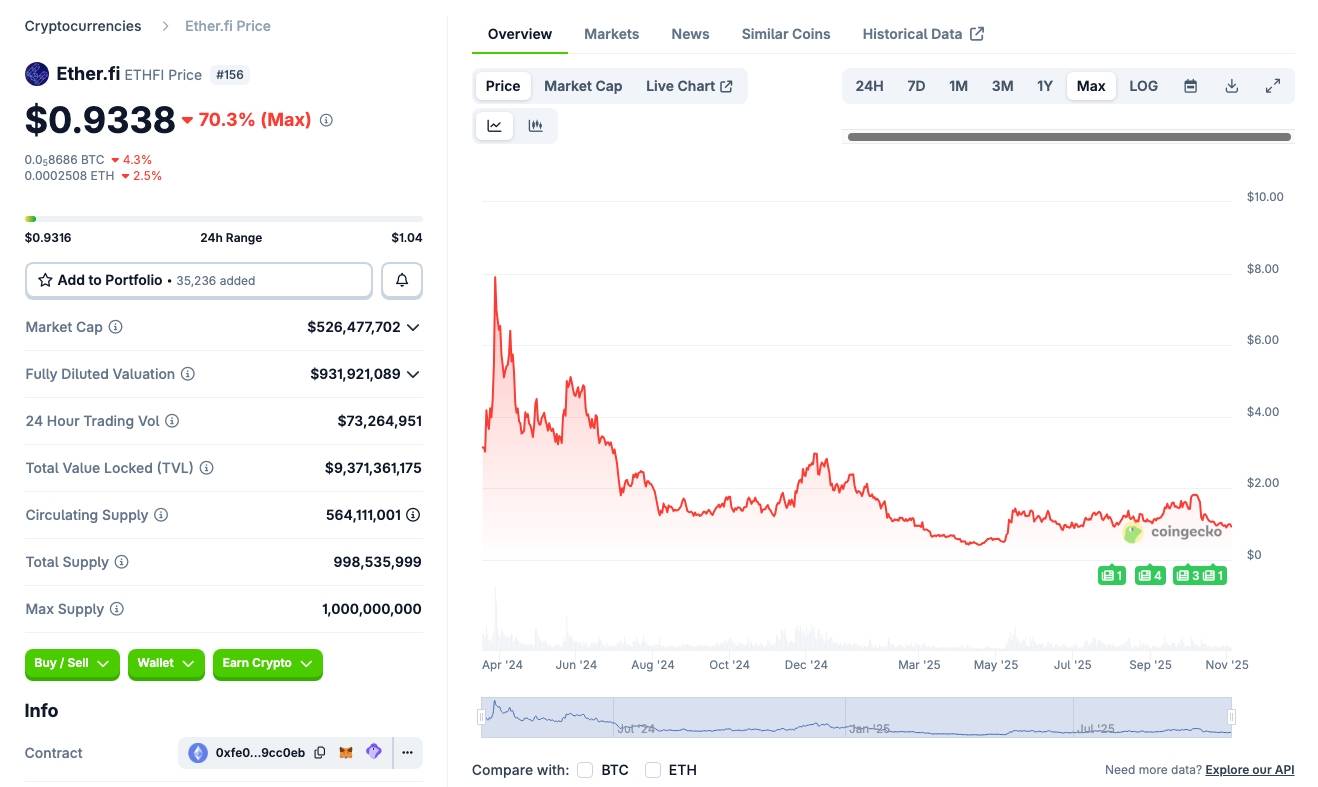The width and height of the screenshot is (1318, 787).
Task: Click the price alert bell icon
Action: coord(402,281)
